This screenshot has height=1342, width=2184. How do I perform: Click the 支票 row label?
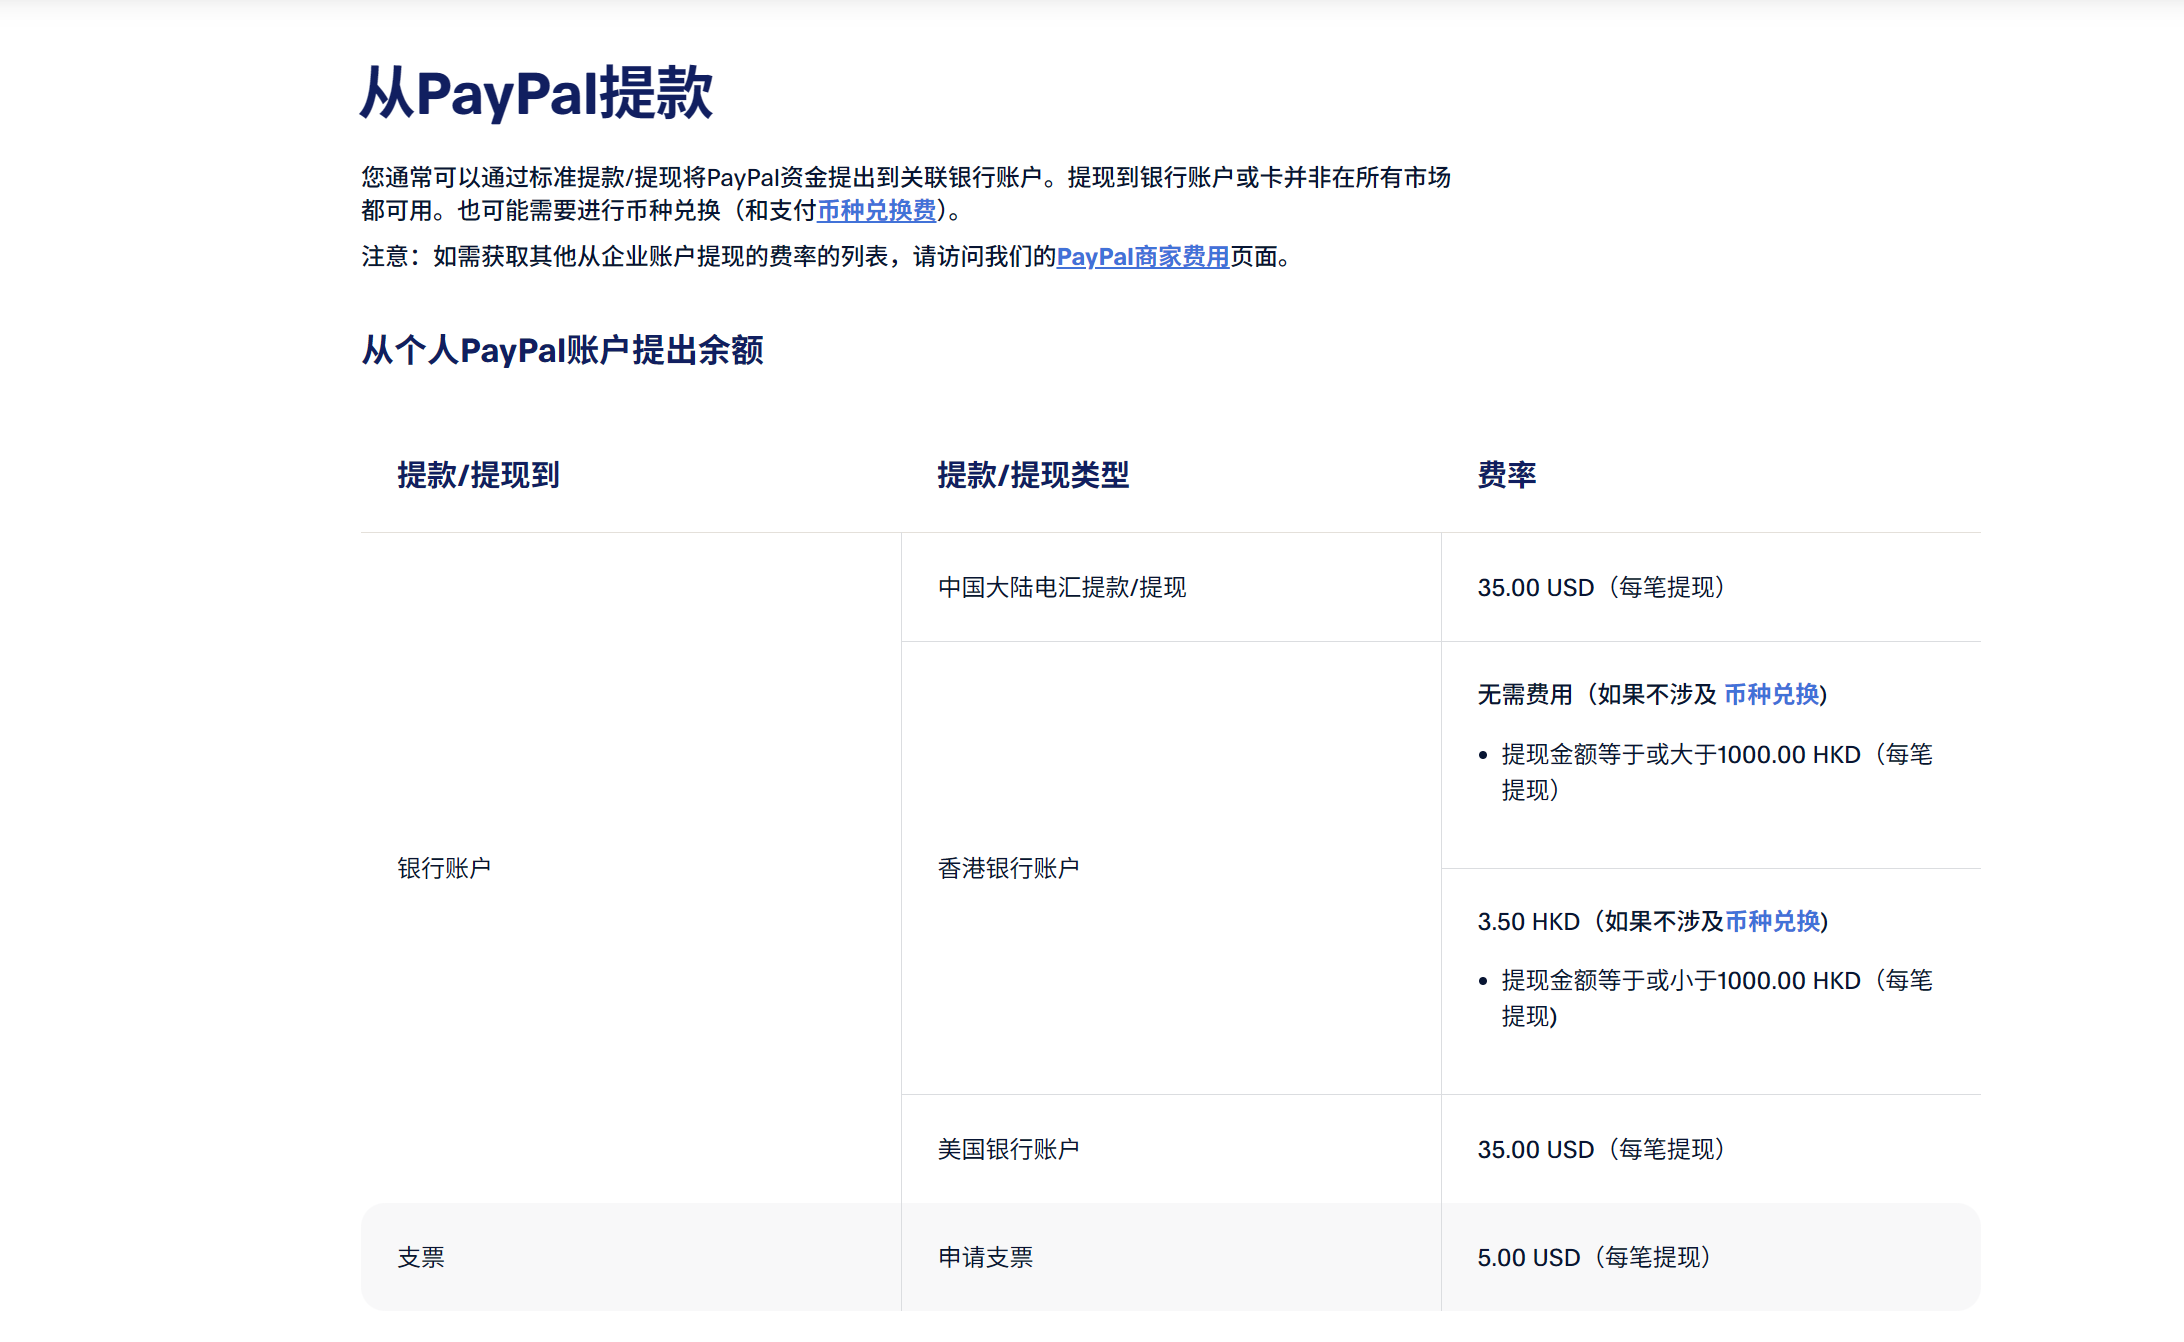click(423, 1257)
